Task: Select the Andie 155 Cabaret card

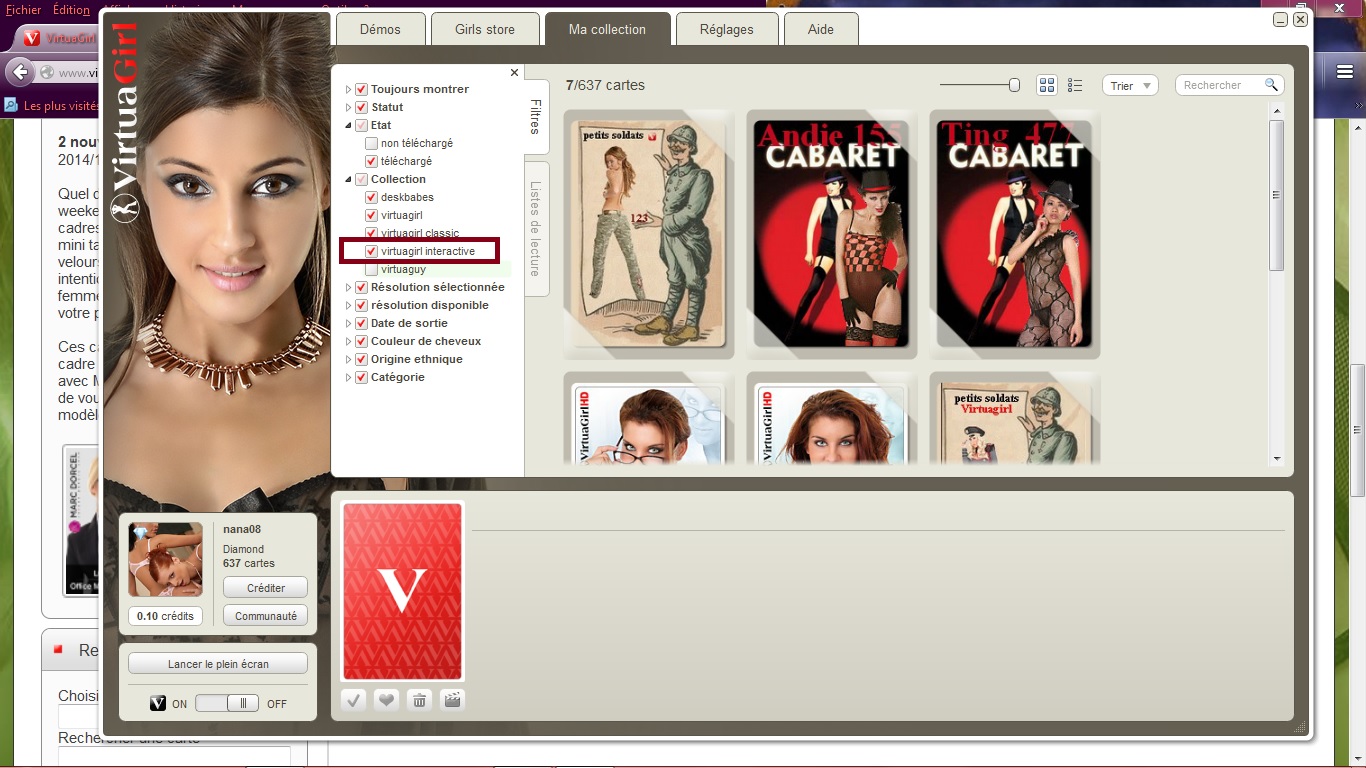Action: [x=831, y=234]
